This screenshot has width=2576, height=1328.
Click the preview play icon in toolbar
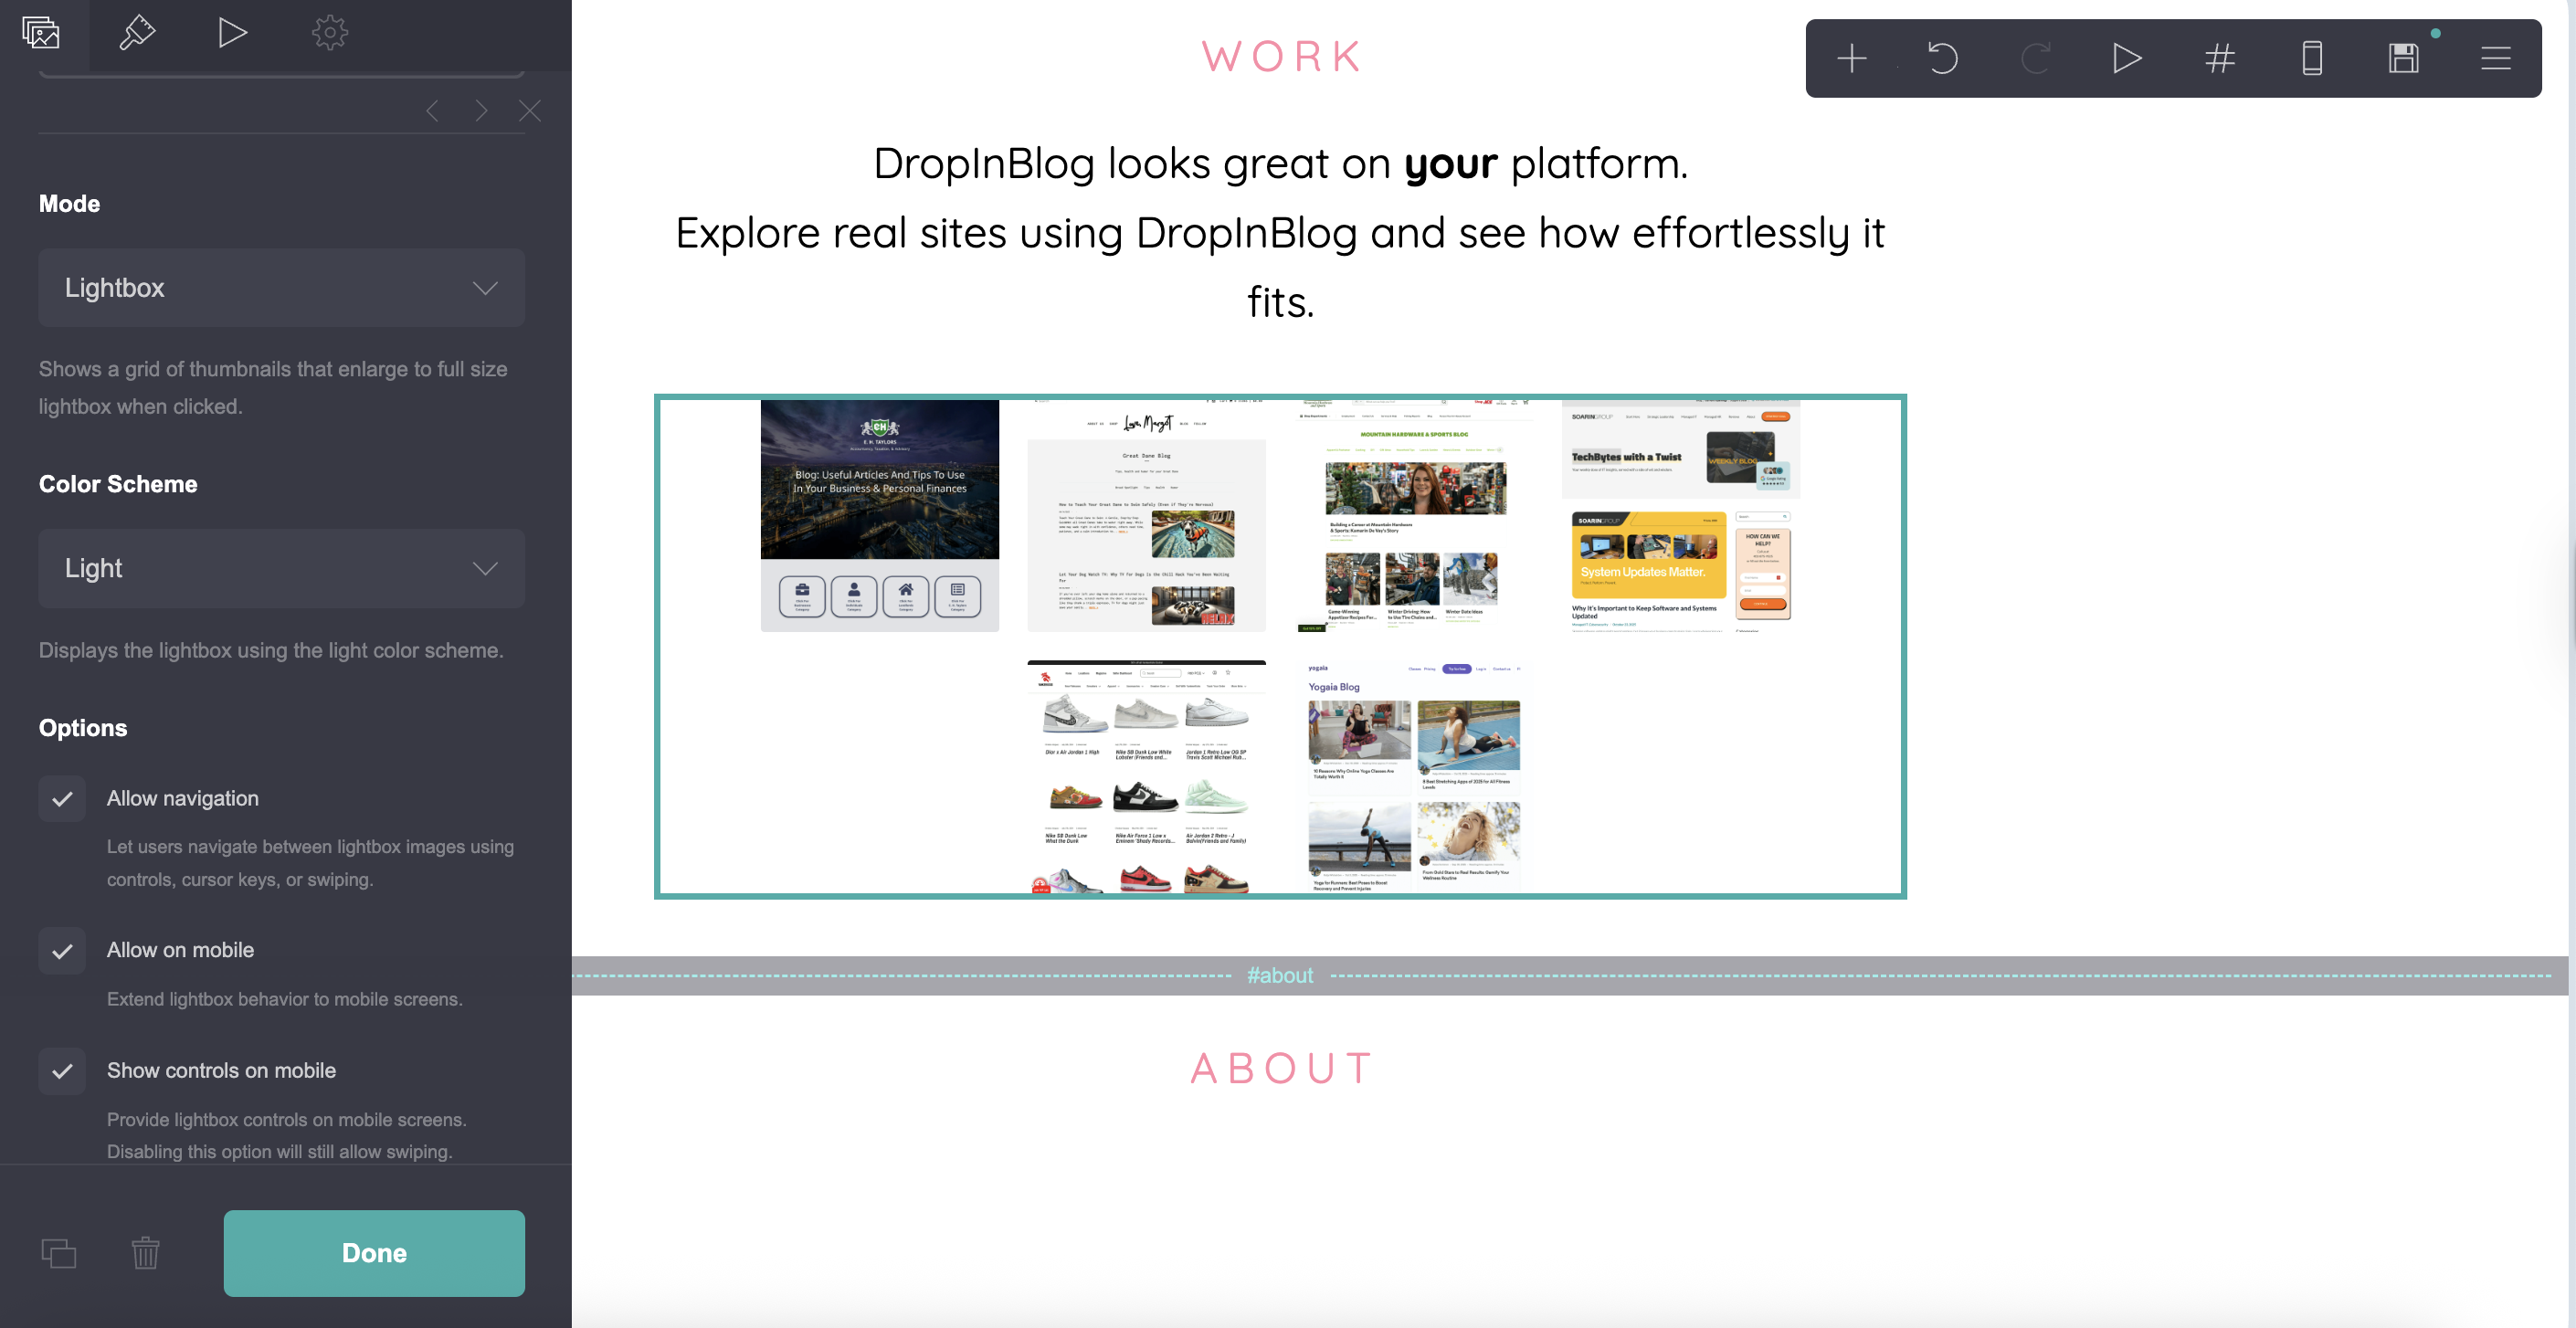pyautogui.click(x=2126, y=58)
